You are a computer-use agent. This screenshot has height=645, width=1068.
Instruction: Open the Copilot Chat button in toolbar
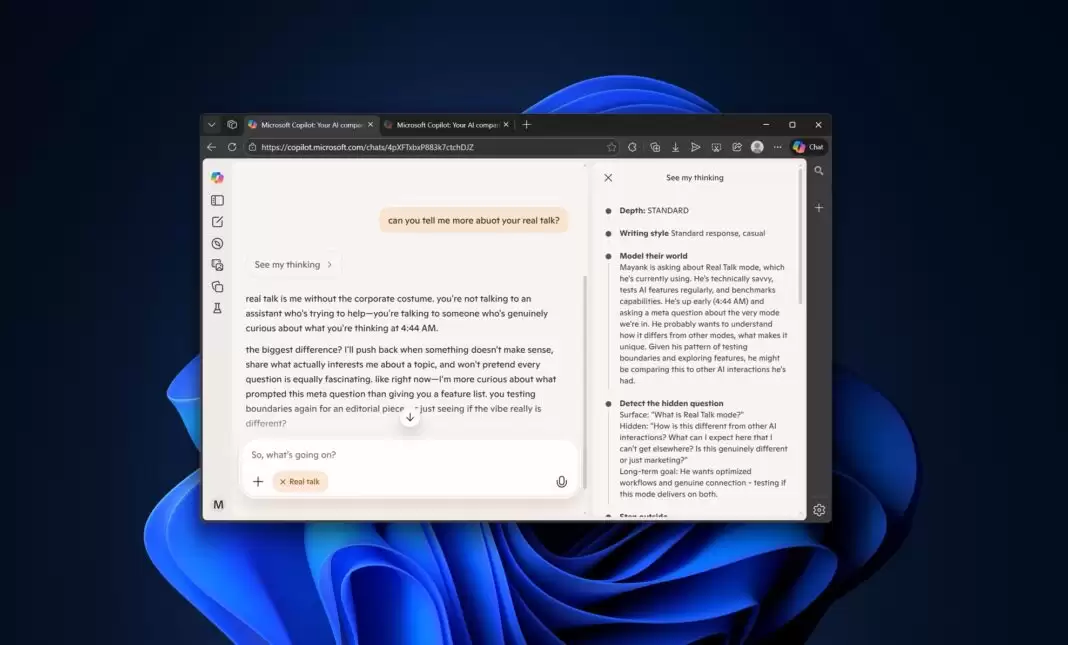808,146
